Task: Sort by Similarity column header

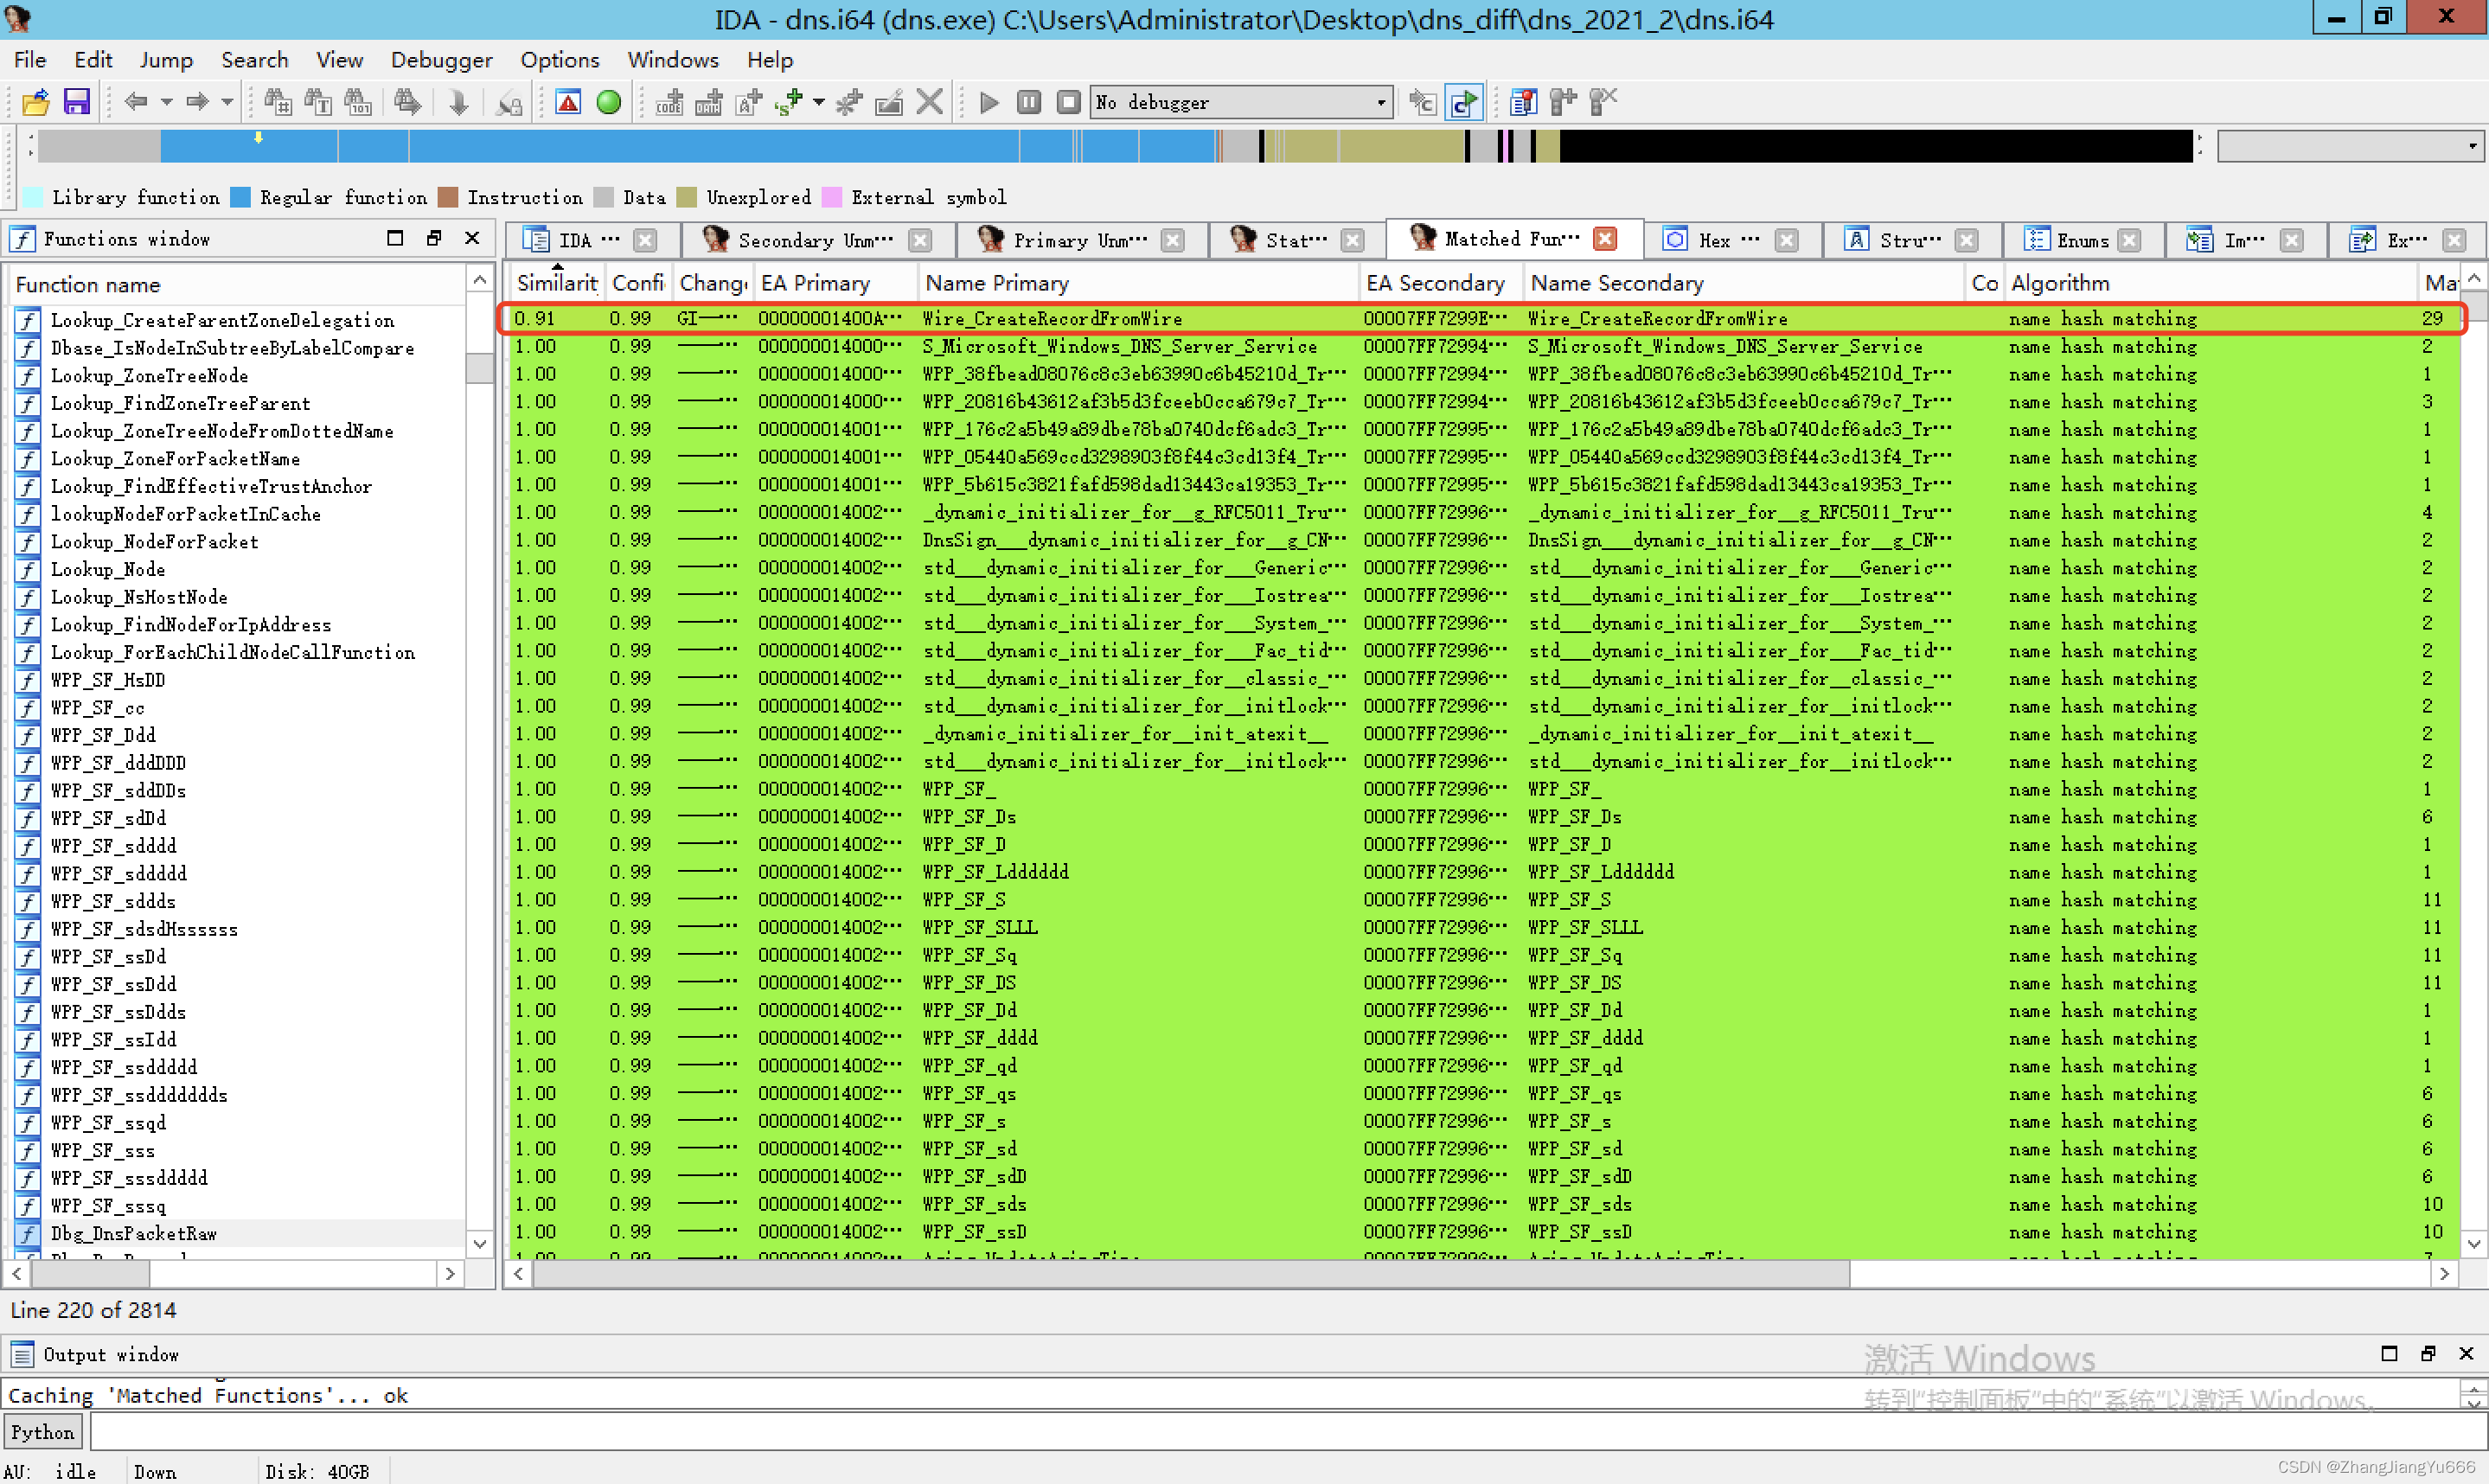Action: tap(556, 284)
